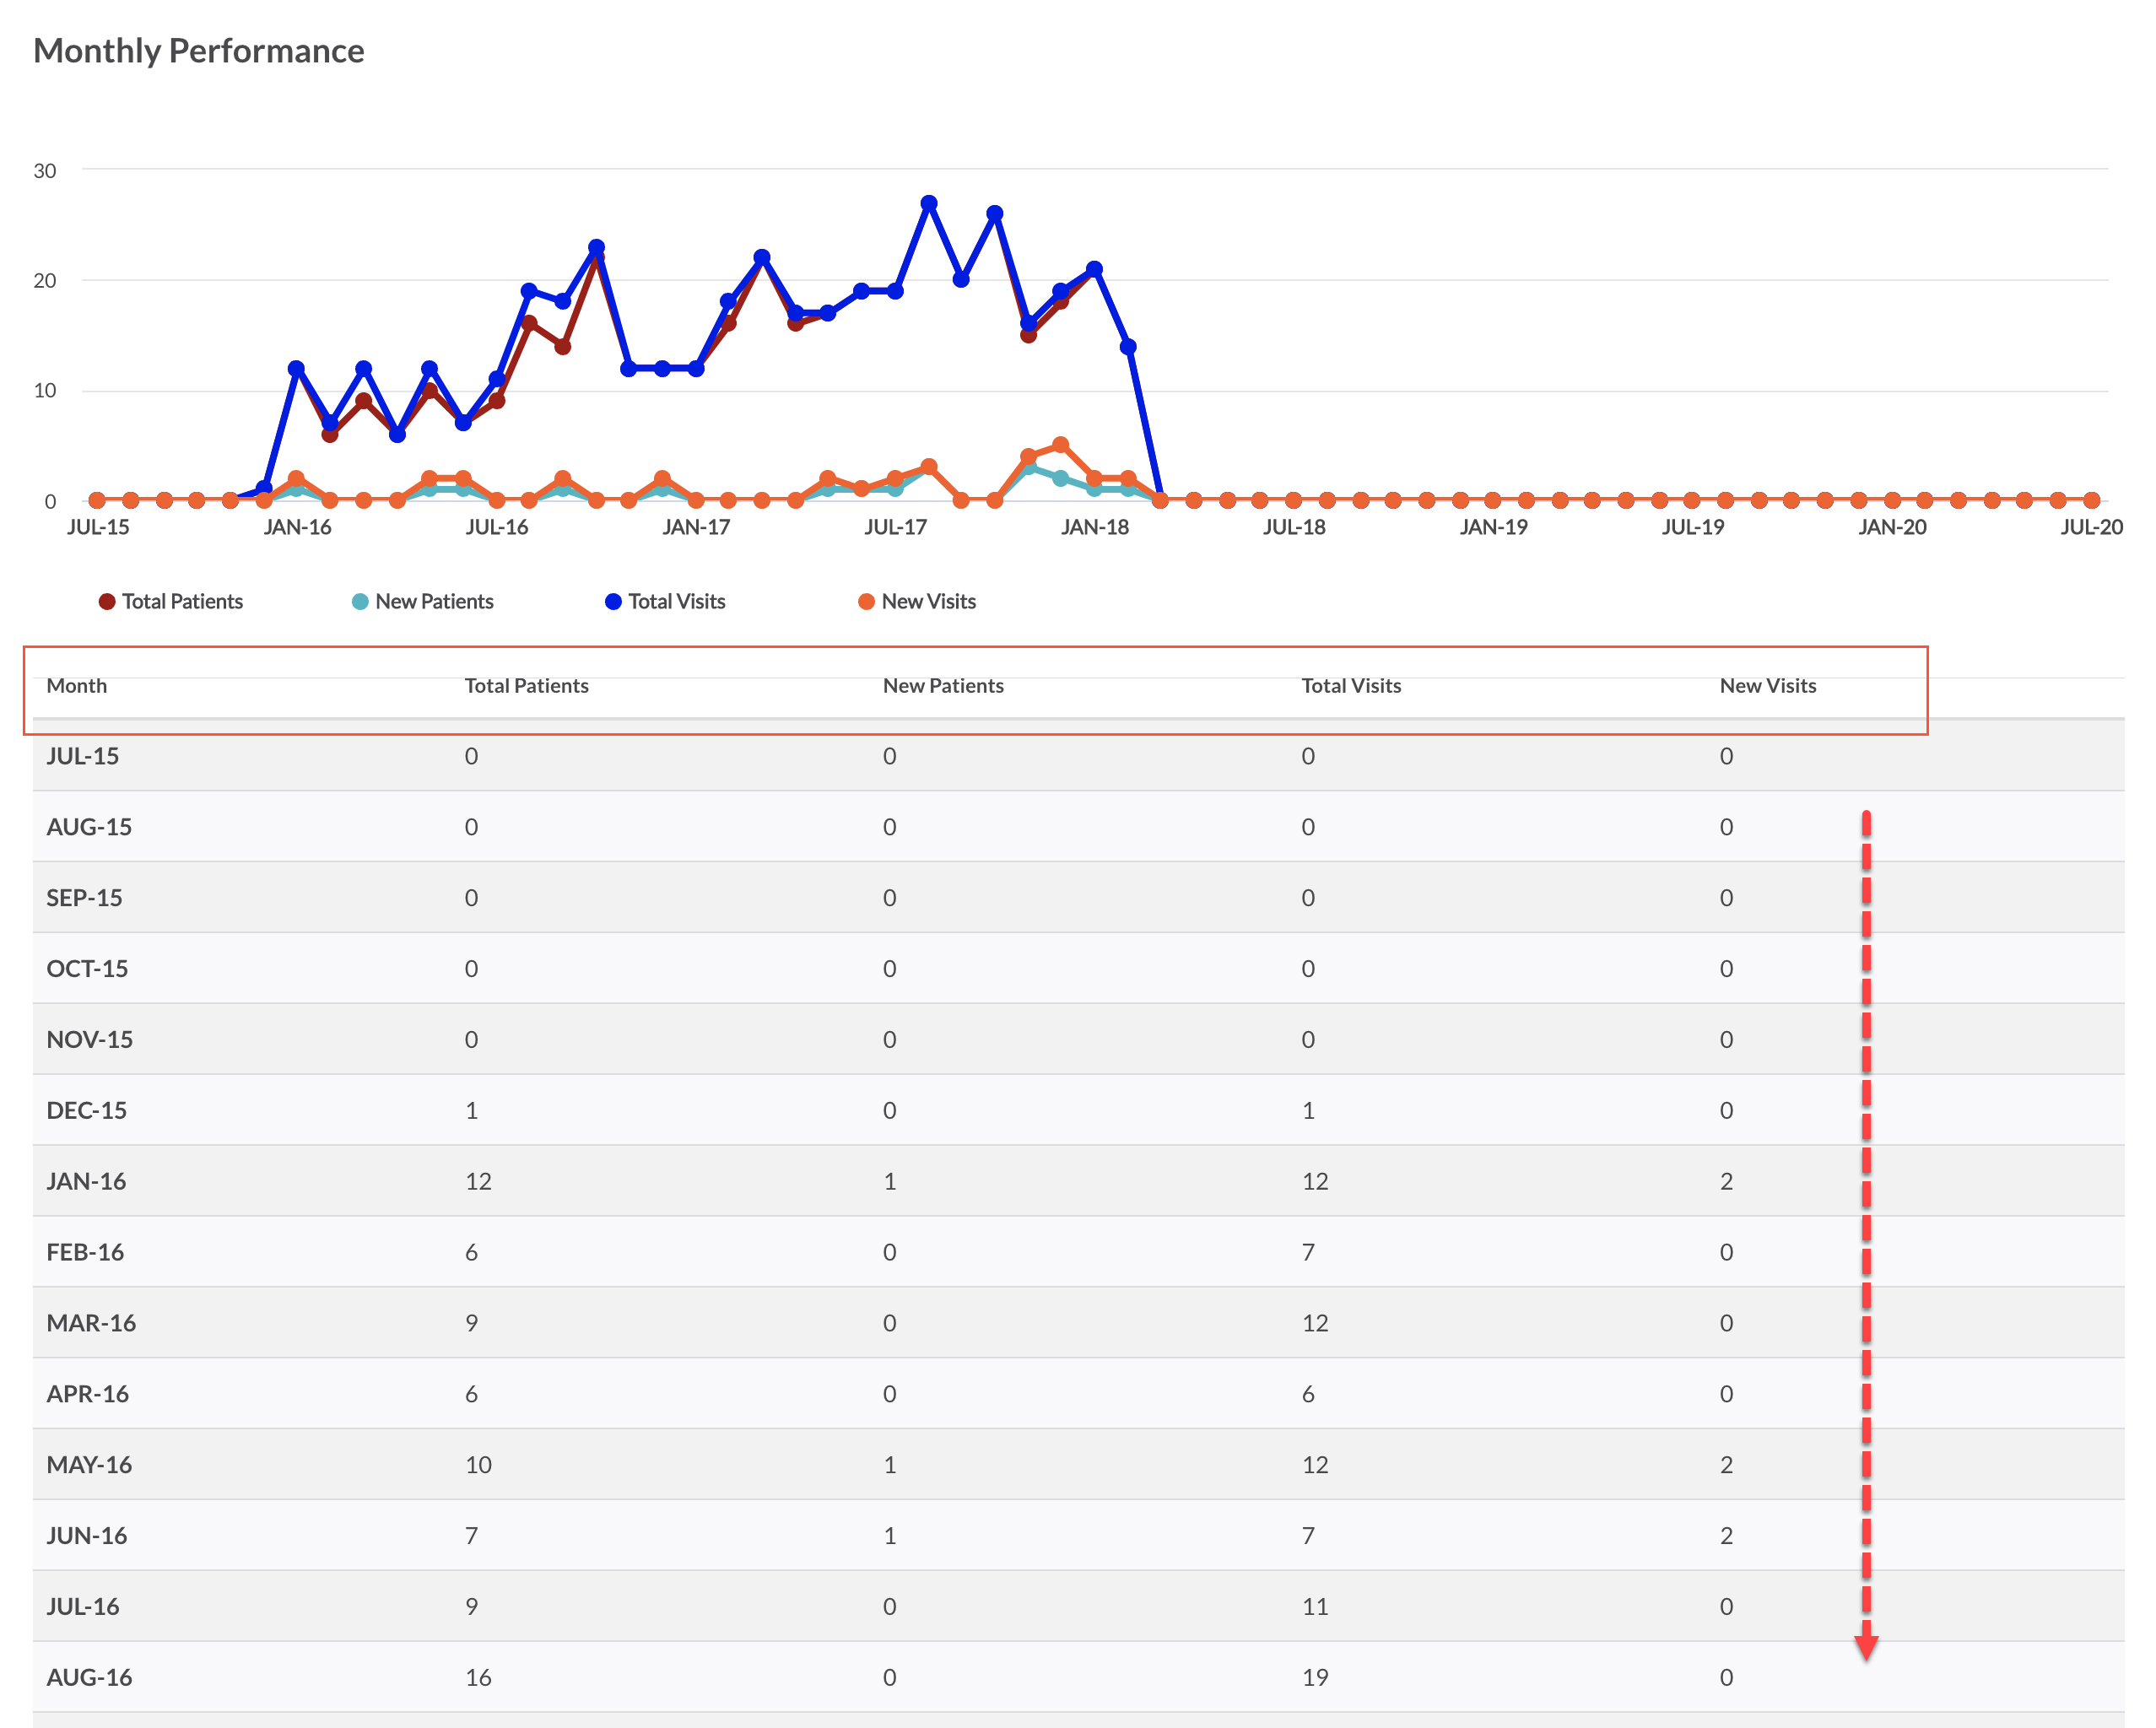
Task: Click the Total Visits table column header
Action: (1350, 686)
